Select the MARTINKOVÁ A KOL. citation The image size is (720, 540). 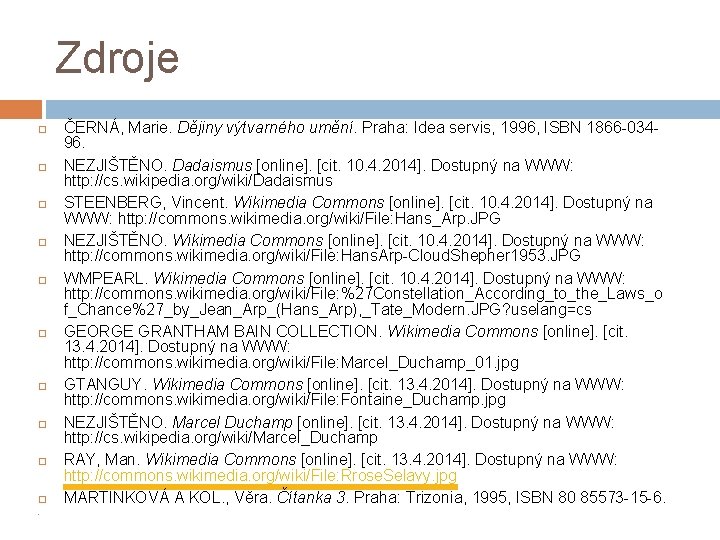click(x=365, y=497)
